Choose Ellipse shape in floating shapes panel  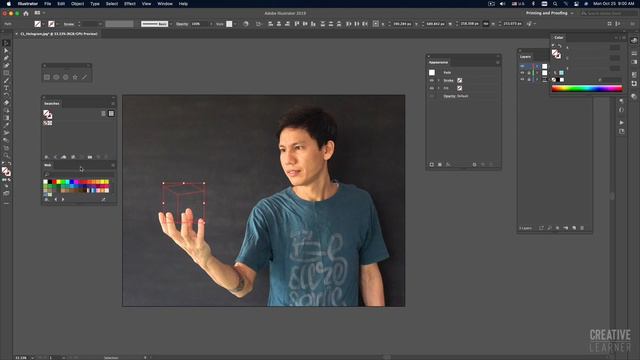tap(56, 77)
